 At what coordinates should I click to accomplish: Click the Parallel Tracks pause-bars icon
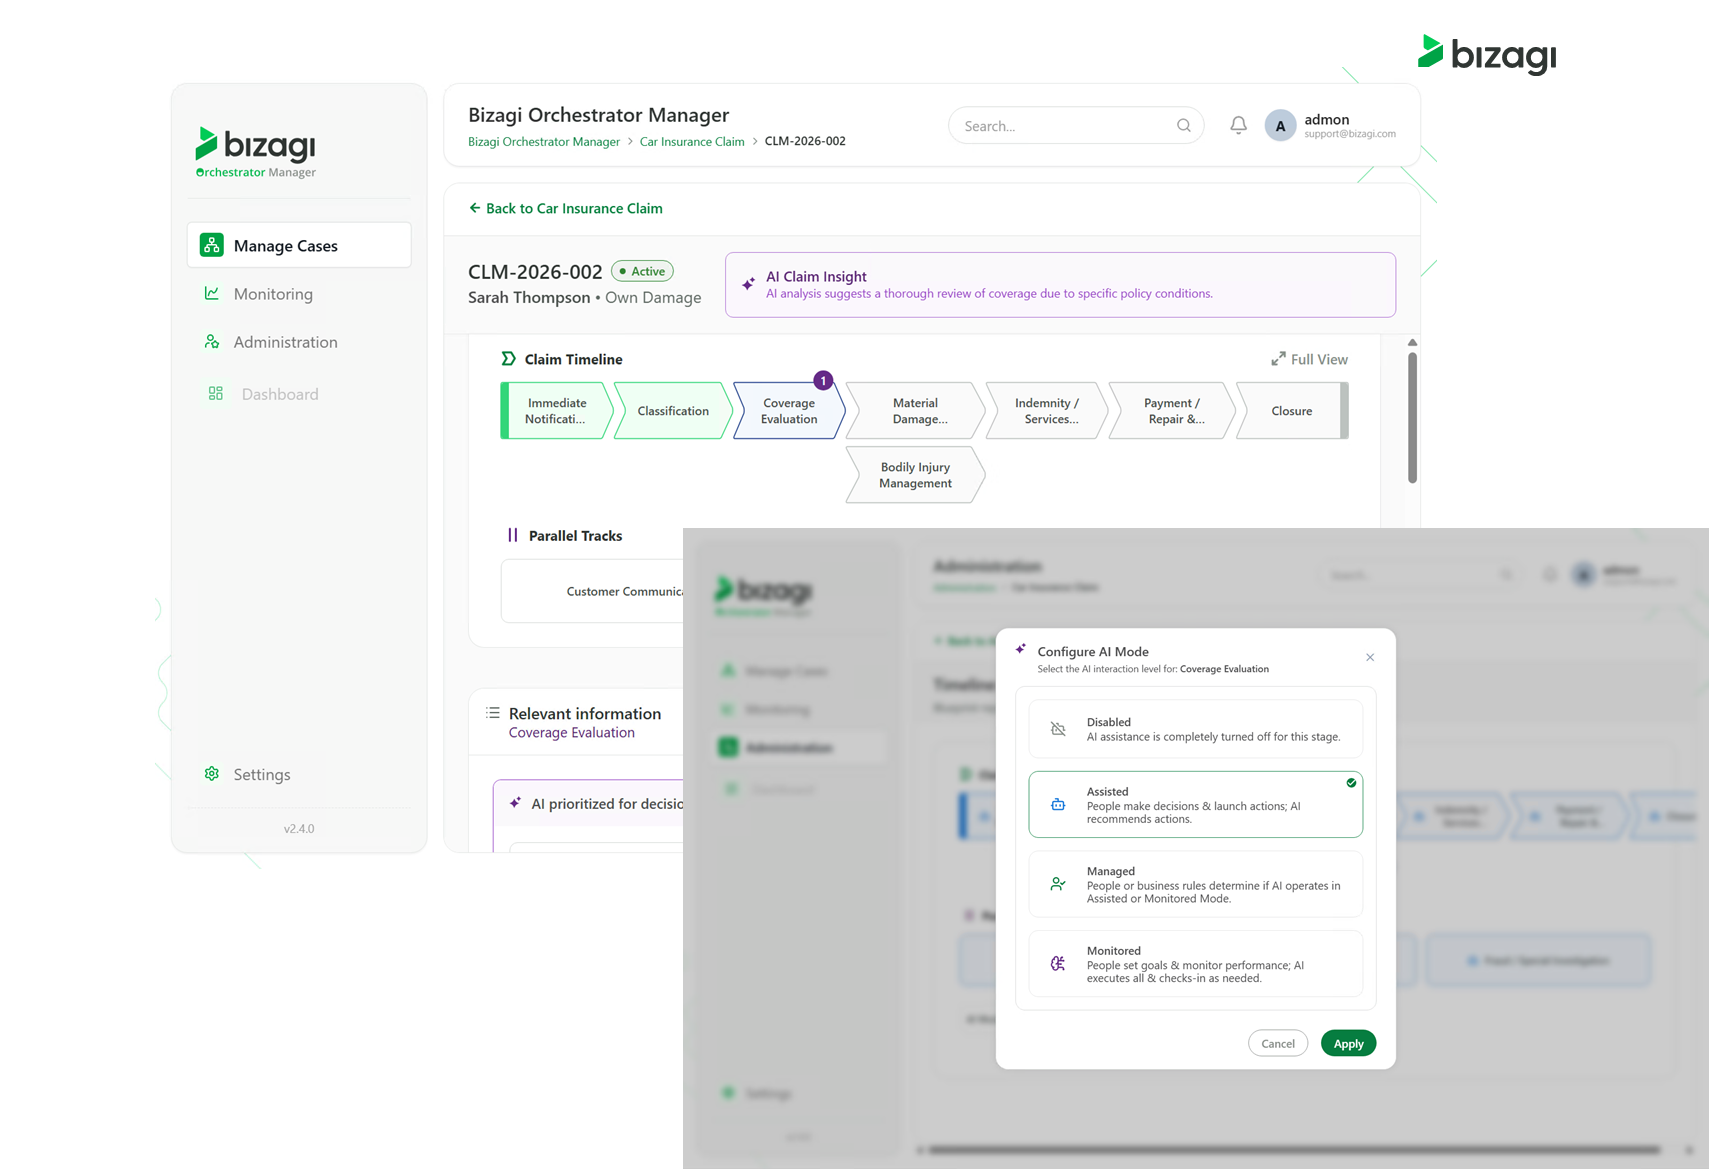click(x=513, y=535)
